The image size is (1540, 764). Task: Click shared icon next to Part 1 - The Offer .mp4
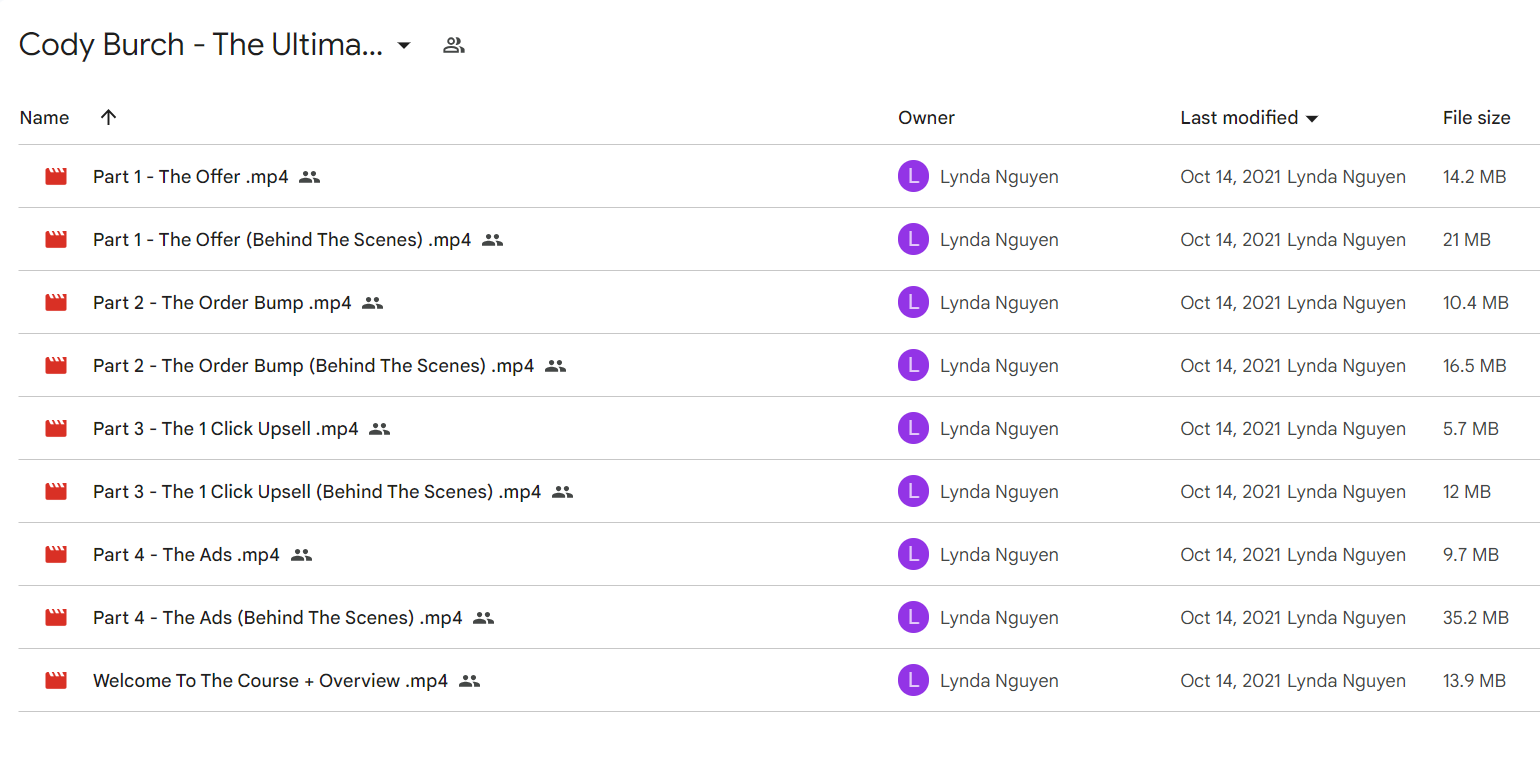[309, 177]
